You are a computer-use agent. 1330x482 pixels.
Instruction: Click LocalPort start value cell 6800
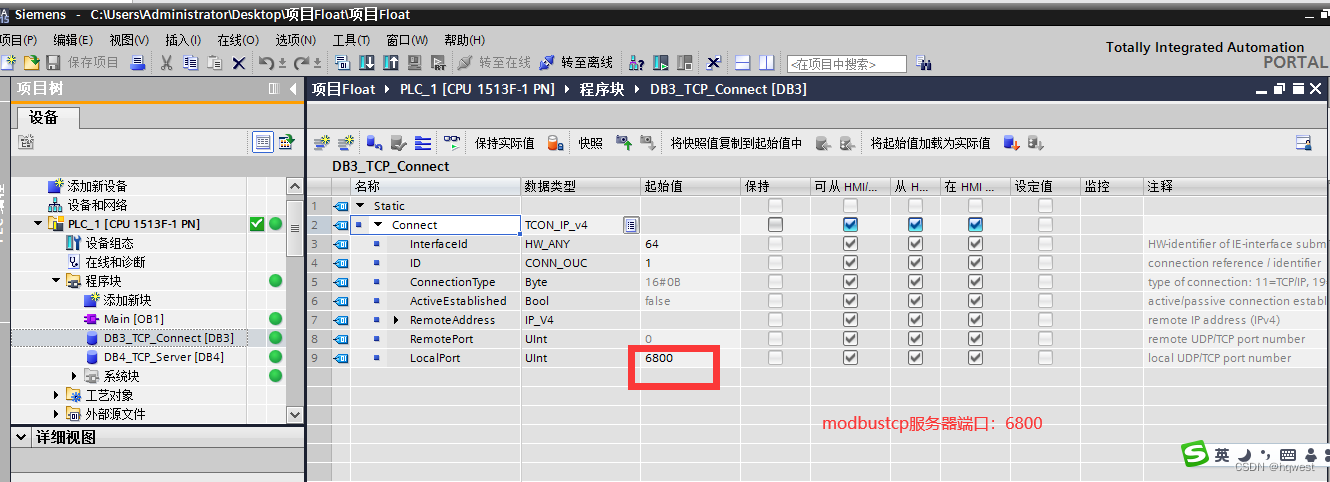coord(690,358)
